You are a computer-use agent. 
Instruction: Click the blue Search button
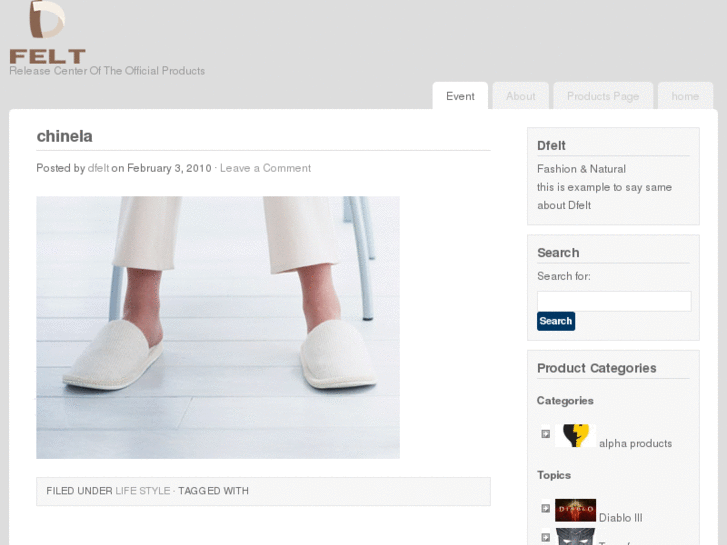[x=556, y=321]
